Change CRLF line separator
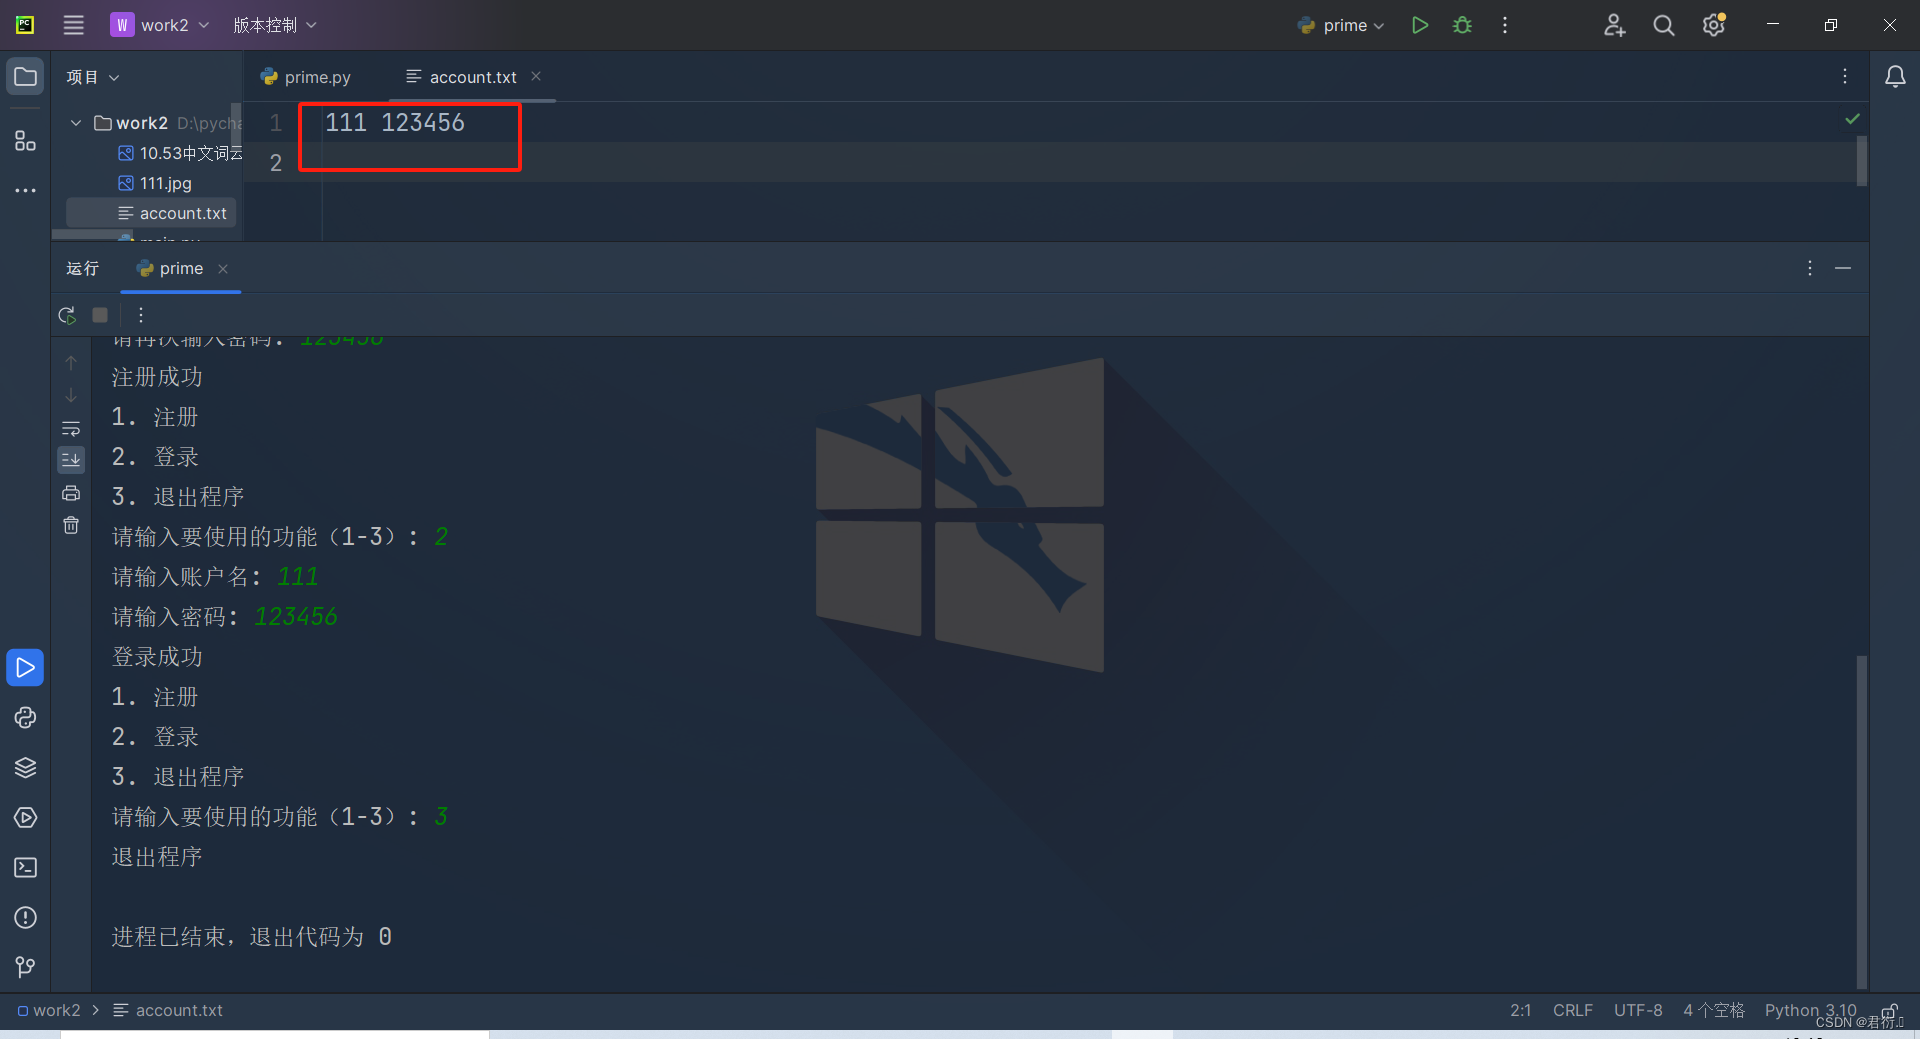 [1572, 1010]
